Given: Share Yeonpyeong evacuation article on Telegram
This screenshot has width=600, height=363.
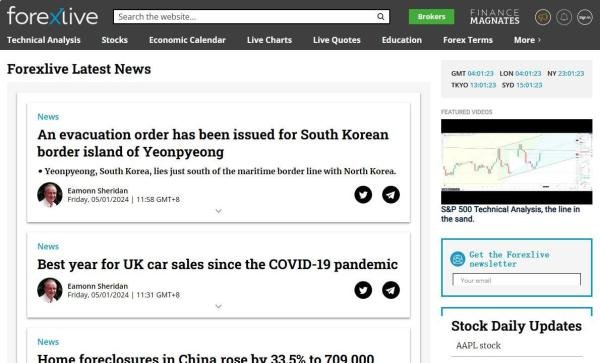Looking at the screenshot, I should pos(391,195).
